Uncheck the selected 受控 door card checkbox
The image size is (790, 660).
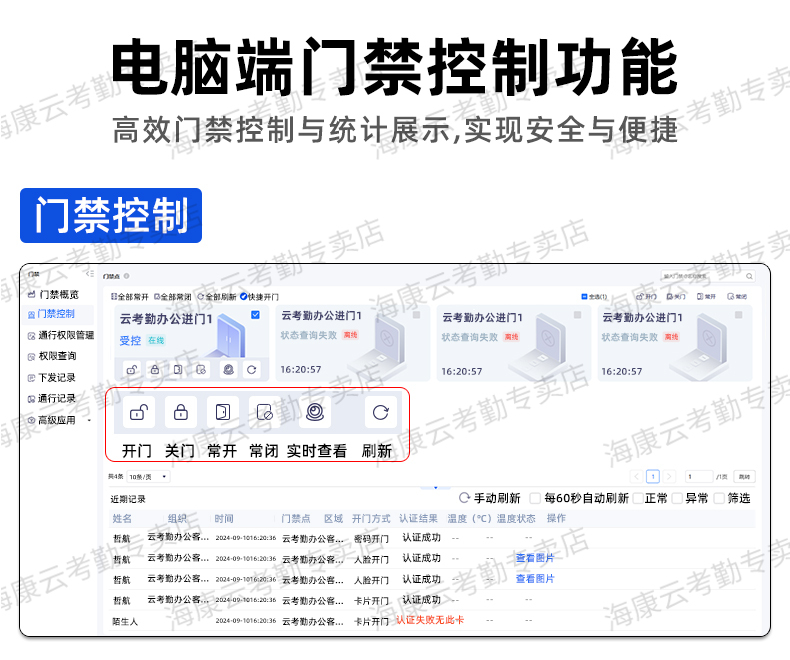(255, 315)
